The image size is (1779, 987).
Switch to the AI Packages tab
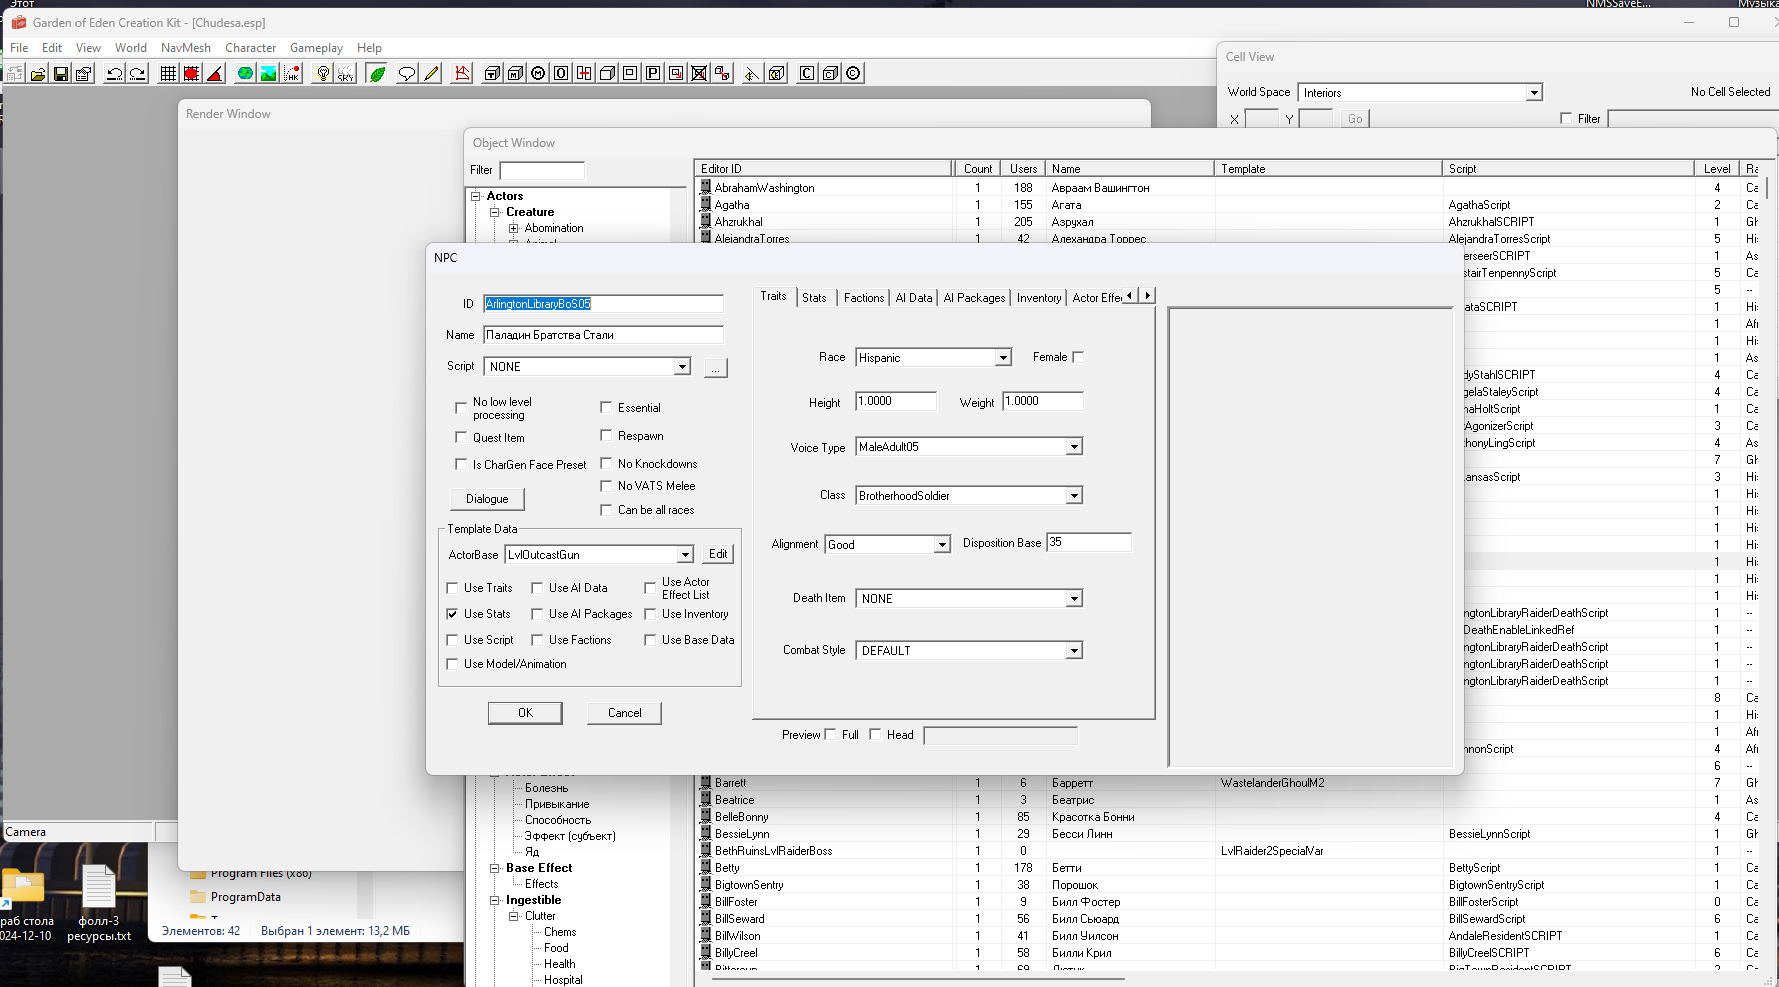click(974, 298)
